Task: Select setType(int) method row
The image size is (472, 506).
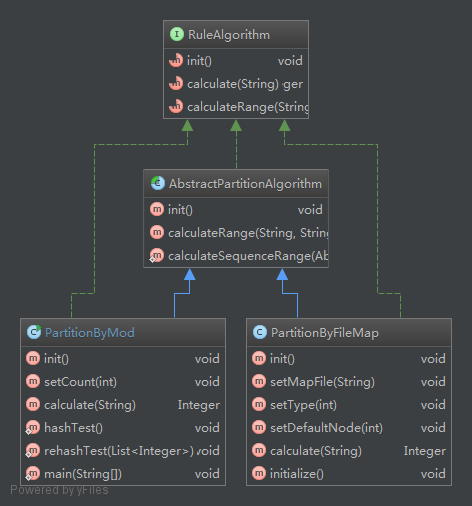Action: click(349, 405)
